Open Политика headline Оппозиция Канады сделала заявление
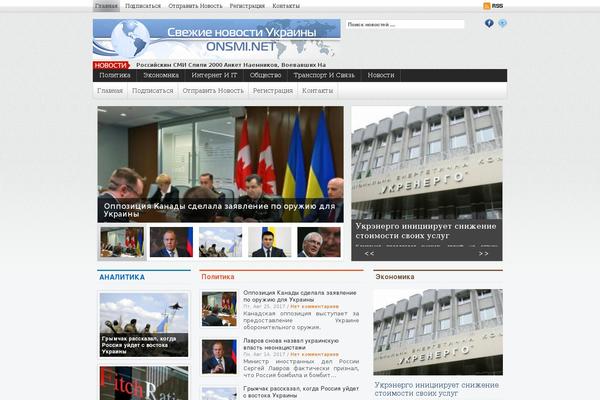 pos(300,296)
